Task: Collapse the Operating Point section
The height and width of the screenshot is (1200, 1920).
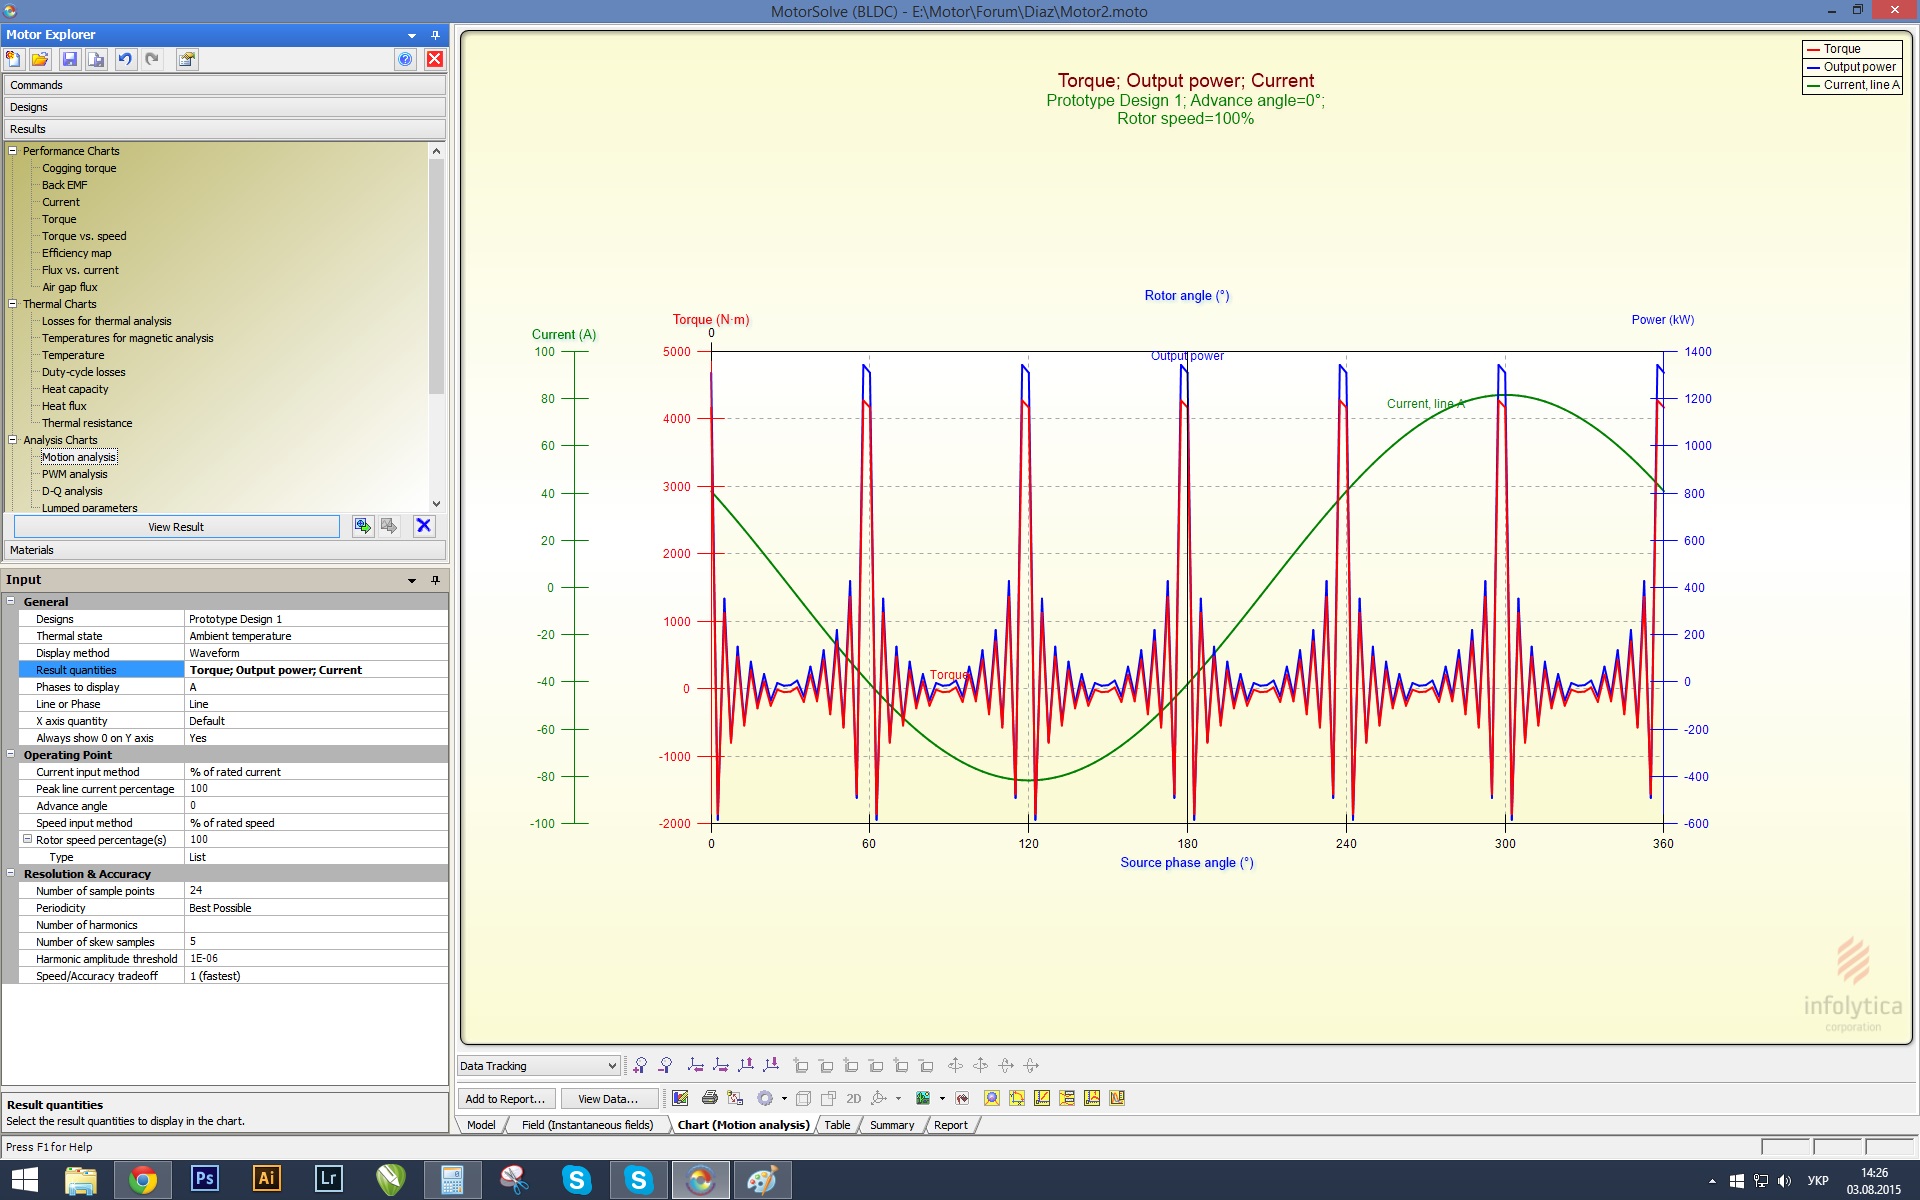Action: 11,755
